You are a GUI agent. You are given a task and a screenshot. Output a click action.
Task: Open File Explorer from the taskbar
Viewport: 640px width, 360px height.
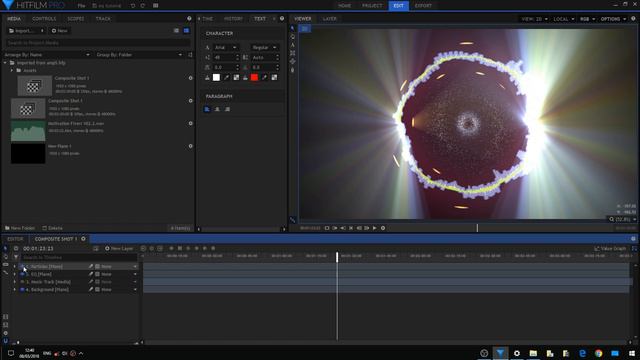pos(533,353)
